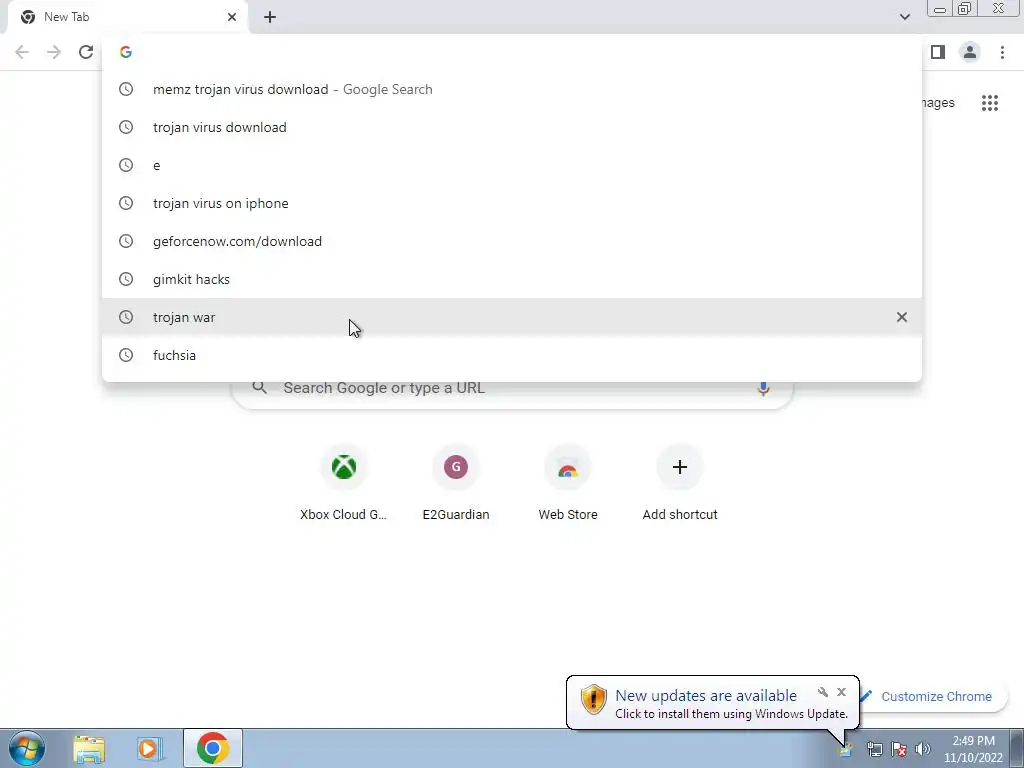Open the Web Store shortcut
Image resolution: width=1024 pixels, height=768 pixels.
[x=568, y=483]
